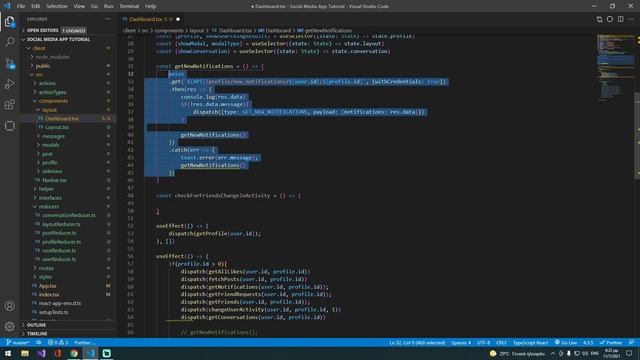The height and width of the screenshot is (360, 640).
Task: Open the Accounts icon in activity bar
Action: click(9, 306)
